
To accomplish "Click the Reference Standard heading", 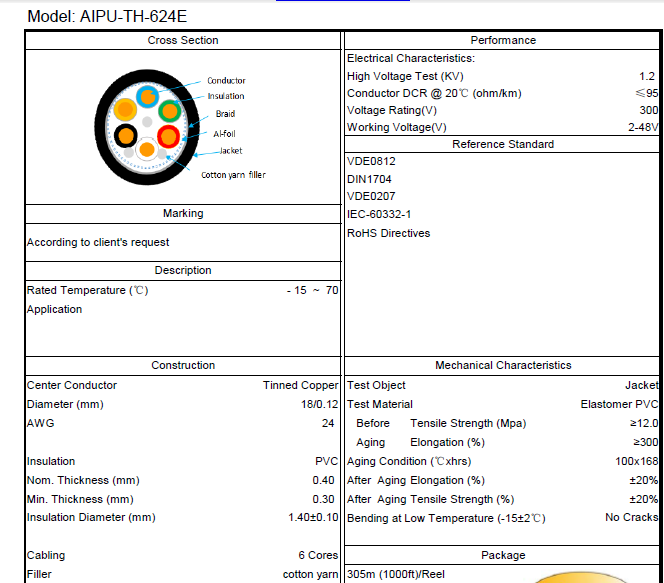I will click(x=502, y=144).
